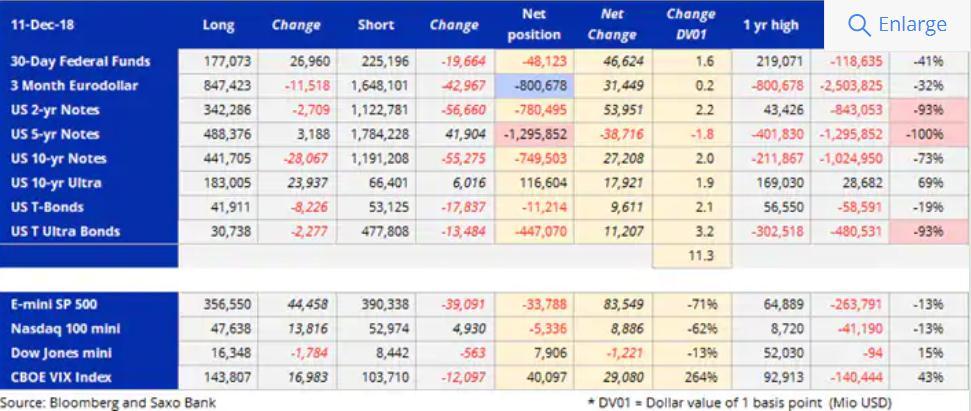Click the Change DV01 column header
Image resolution: width=971 pixels, height=411 pixels.
tap(689, 25)
